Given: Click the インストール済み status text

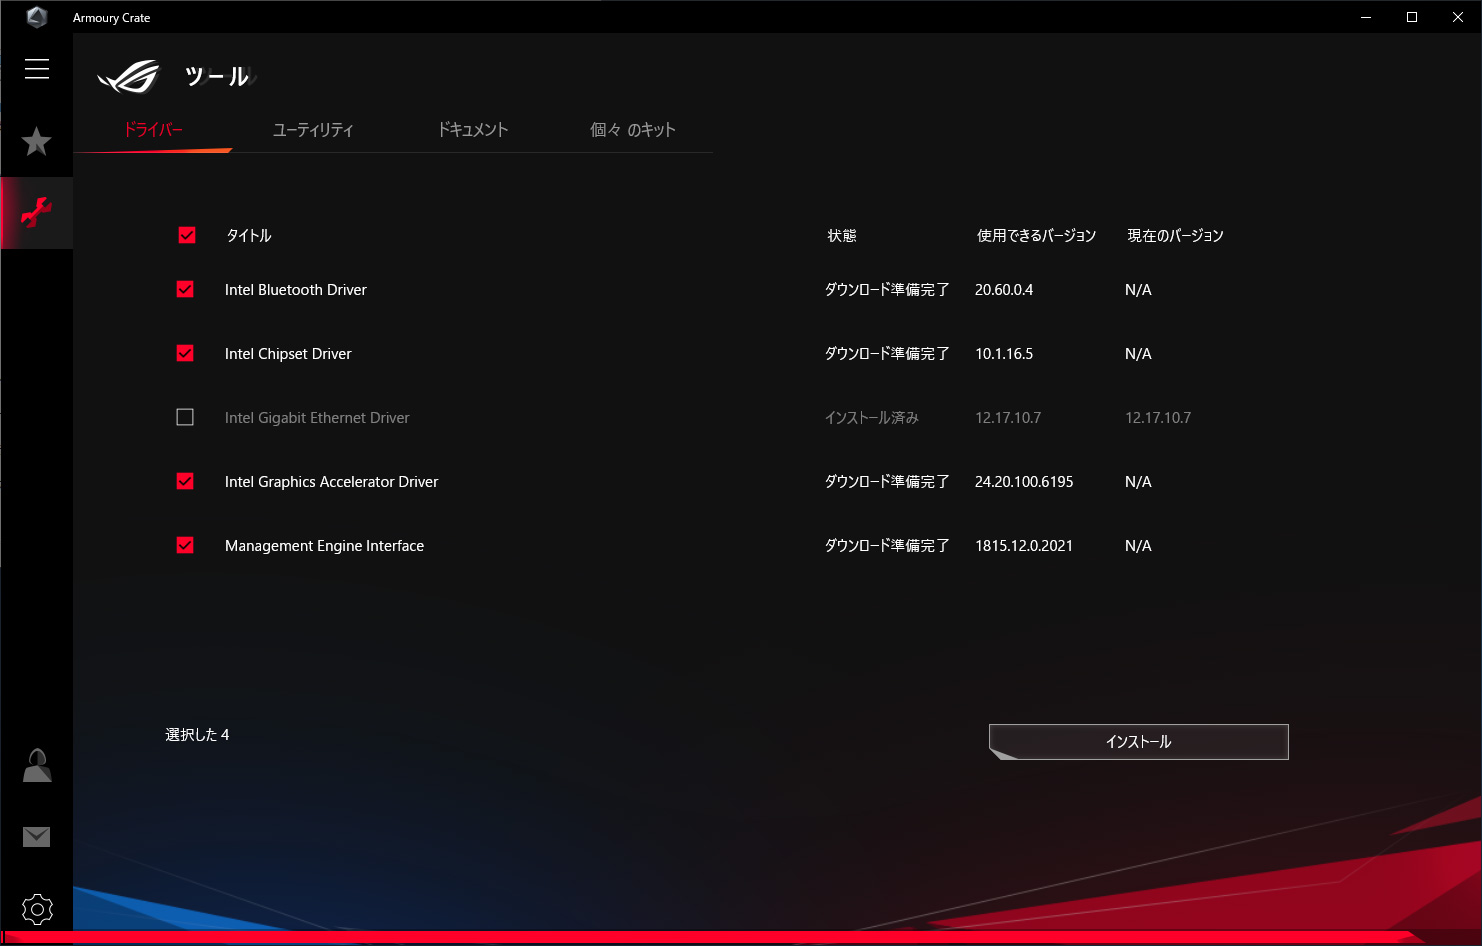Looking at the screenshot, I should [x=872, y=418].
